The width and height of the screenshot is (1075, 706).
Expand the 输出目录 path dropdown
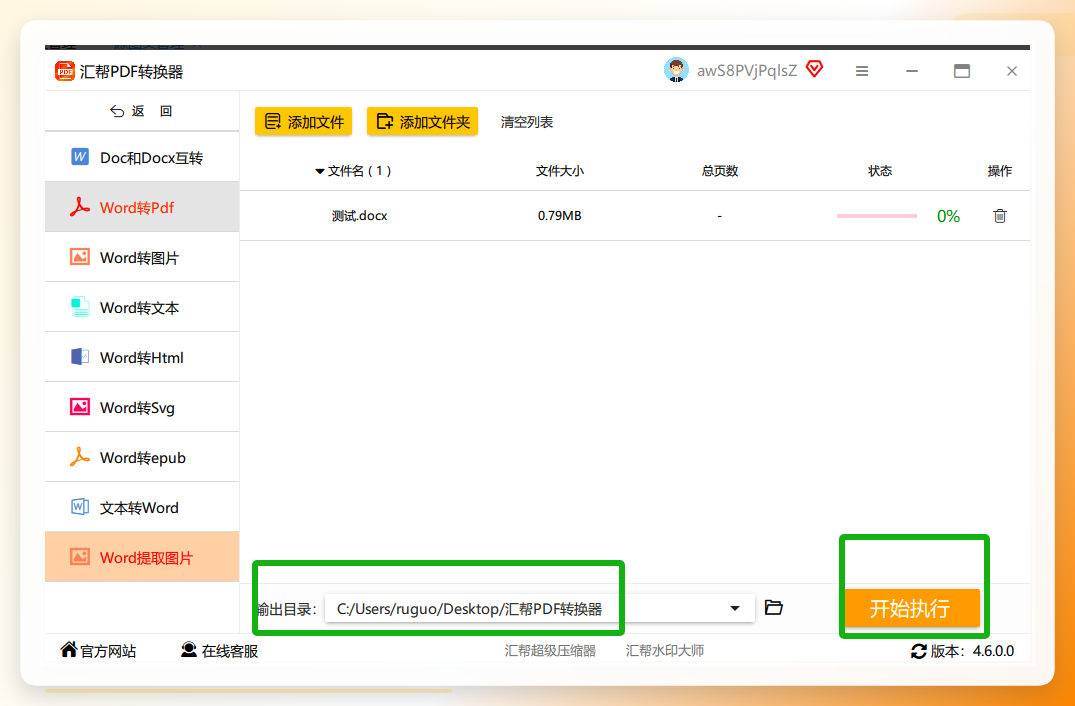pyautogui.click(x=735, y=608)
